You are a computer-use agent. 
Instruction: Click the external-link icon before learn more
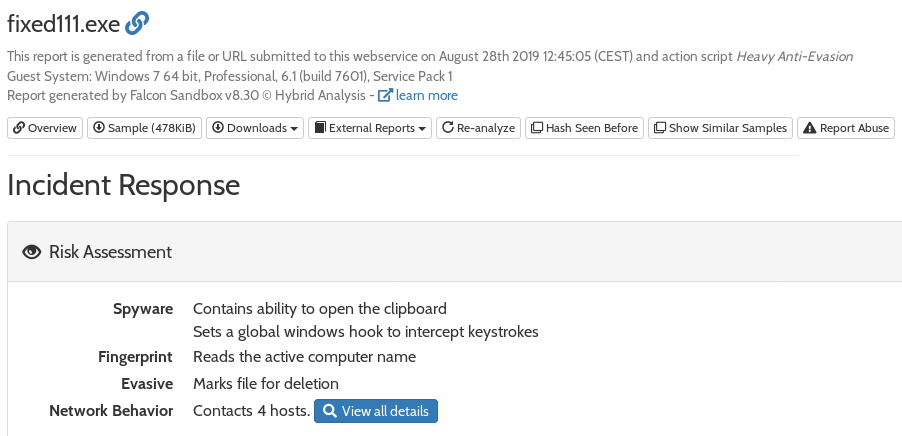[385, 95]
